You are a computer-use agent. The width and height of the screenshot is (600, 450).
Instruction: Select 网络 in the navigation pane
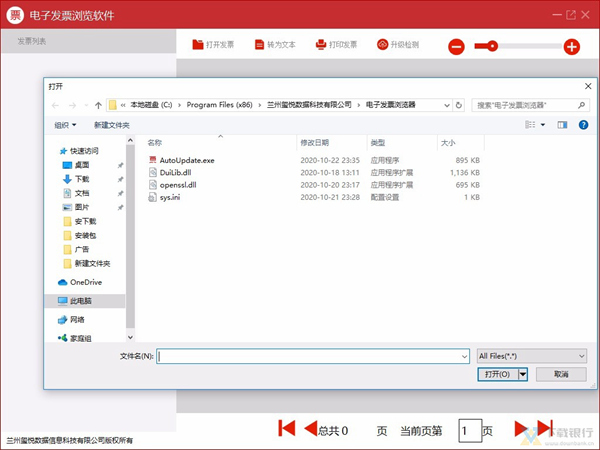(77, 320)
